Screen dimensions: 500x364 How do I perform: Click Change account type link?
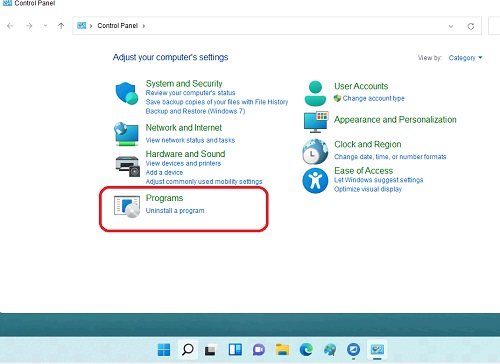(373, 98)
